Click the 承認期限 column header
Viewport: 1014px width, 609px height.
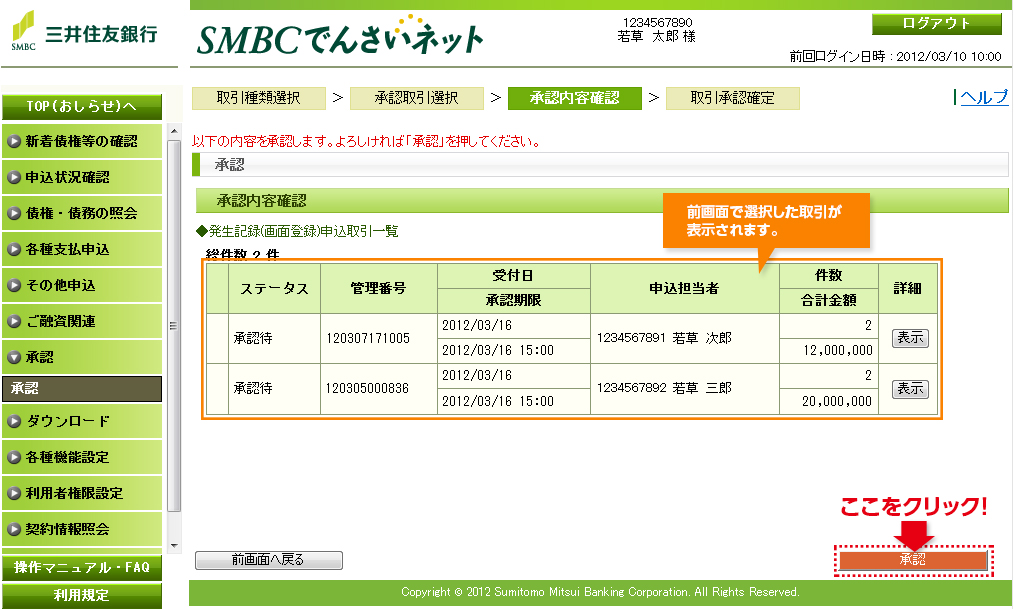tap(514, 301)
